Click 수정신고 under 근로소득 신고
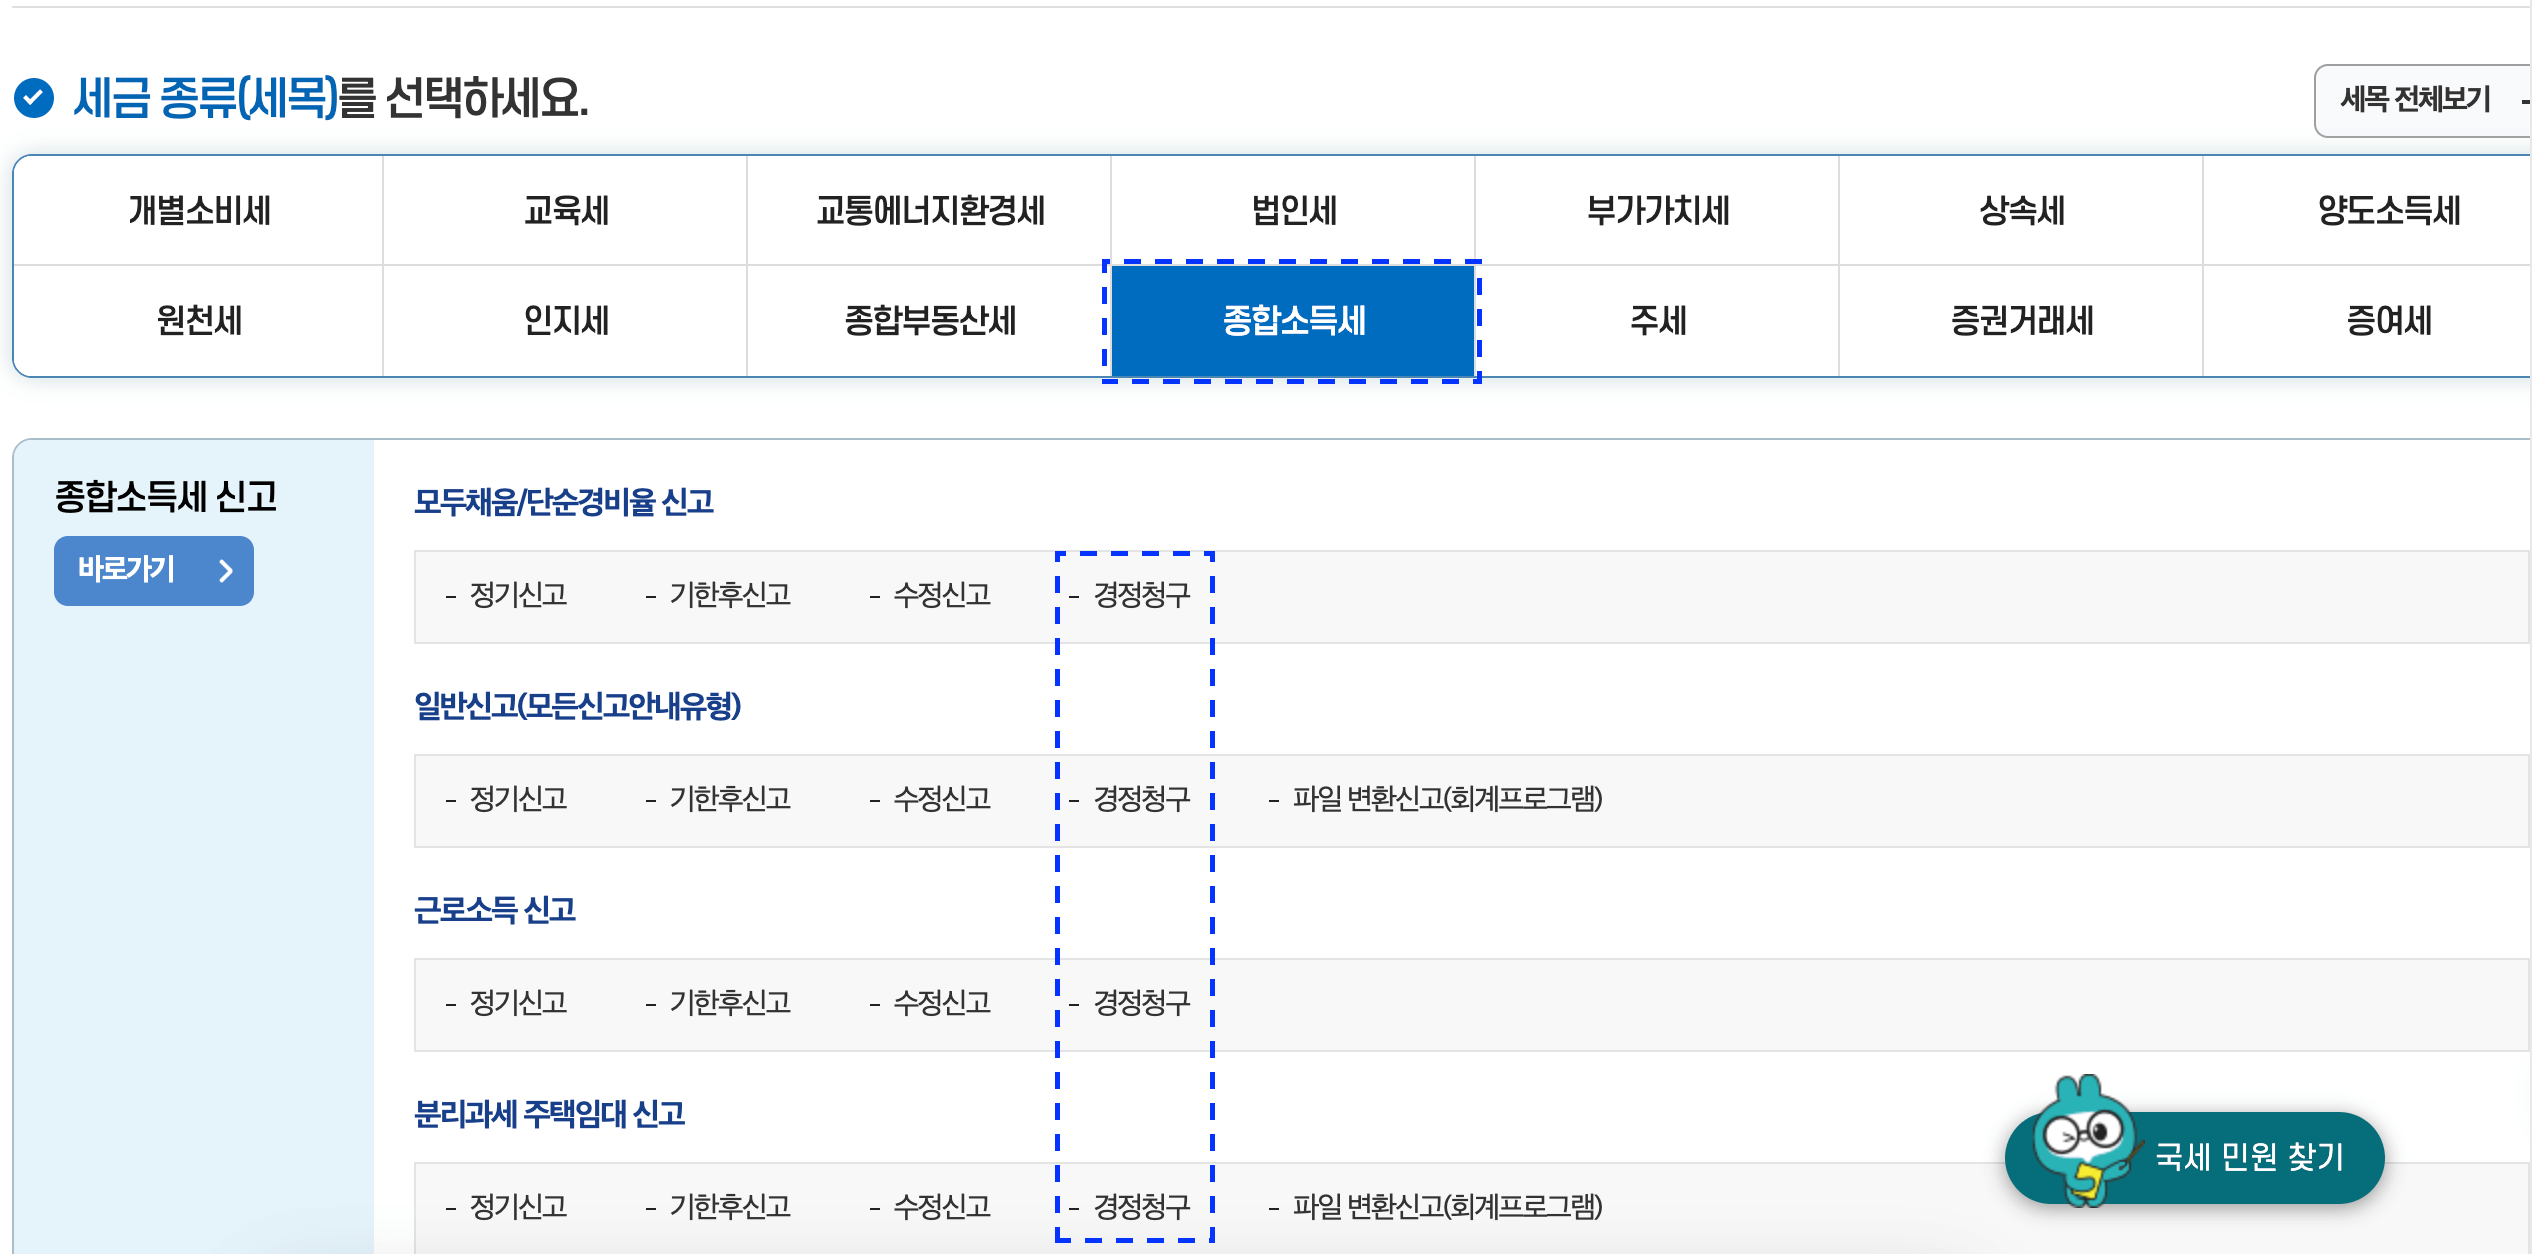 [941, 1003]
